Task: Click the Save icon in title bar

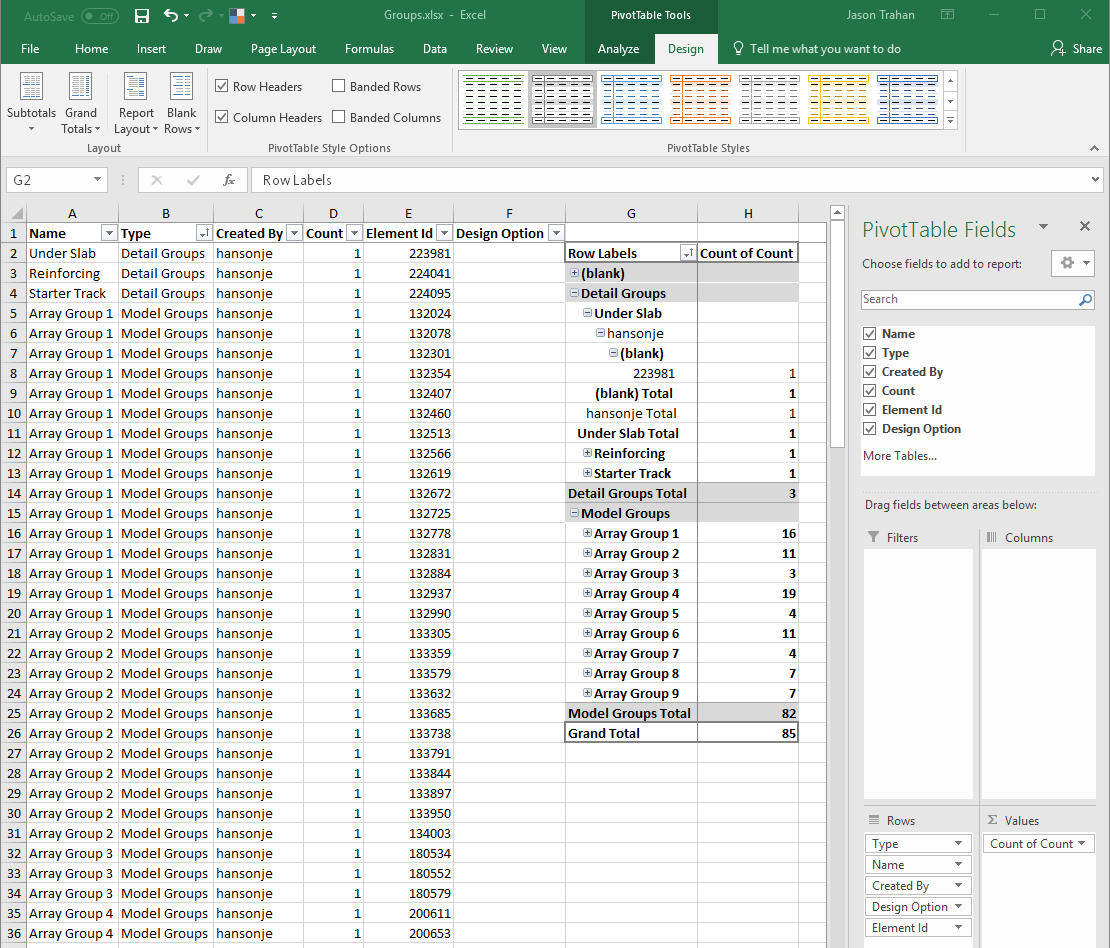Action: point(142,16)
